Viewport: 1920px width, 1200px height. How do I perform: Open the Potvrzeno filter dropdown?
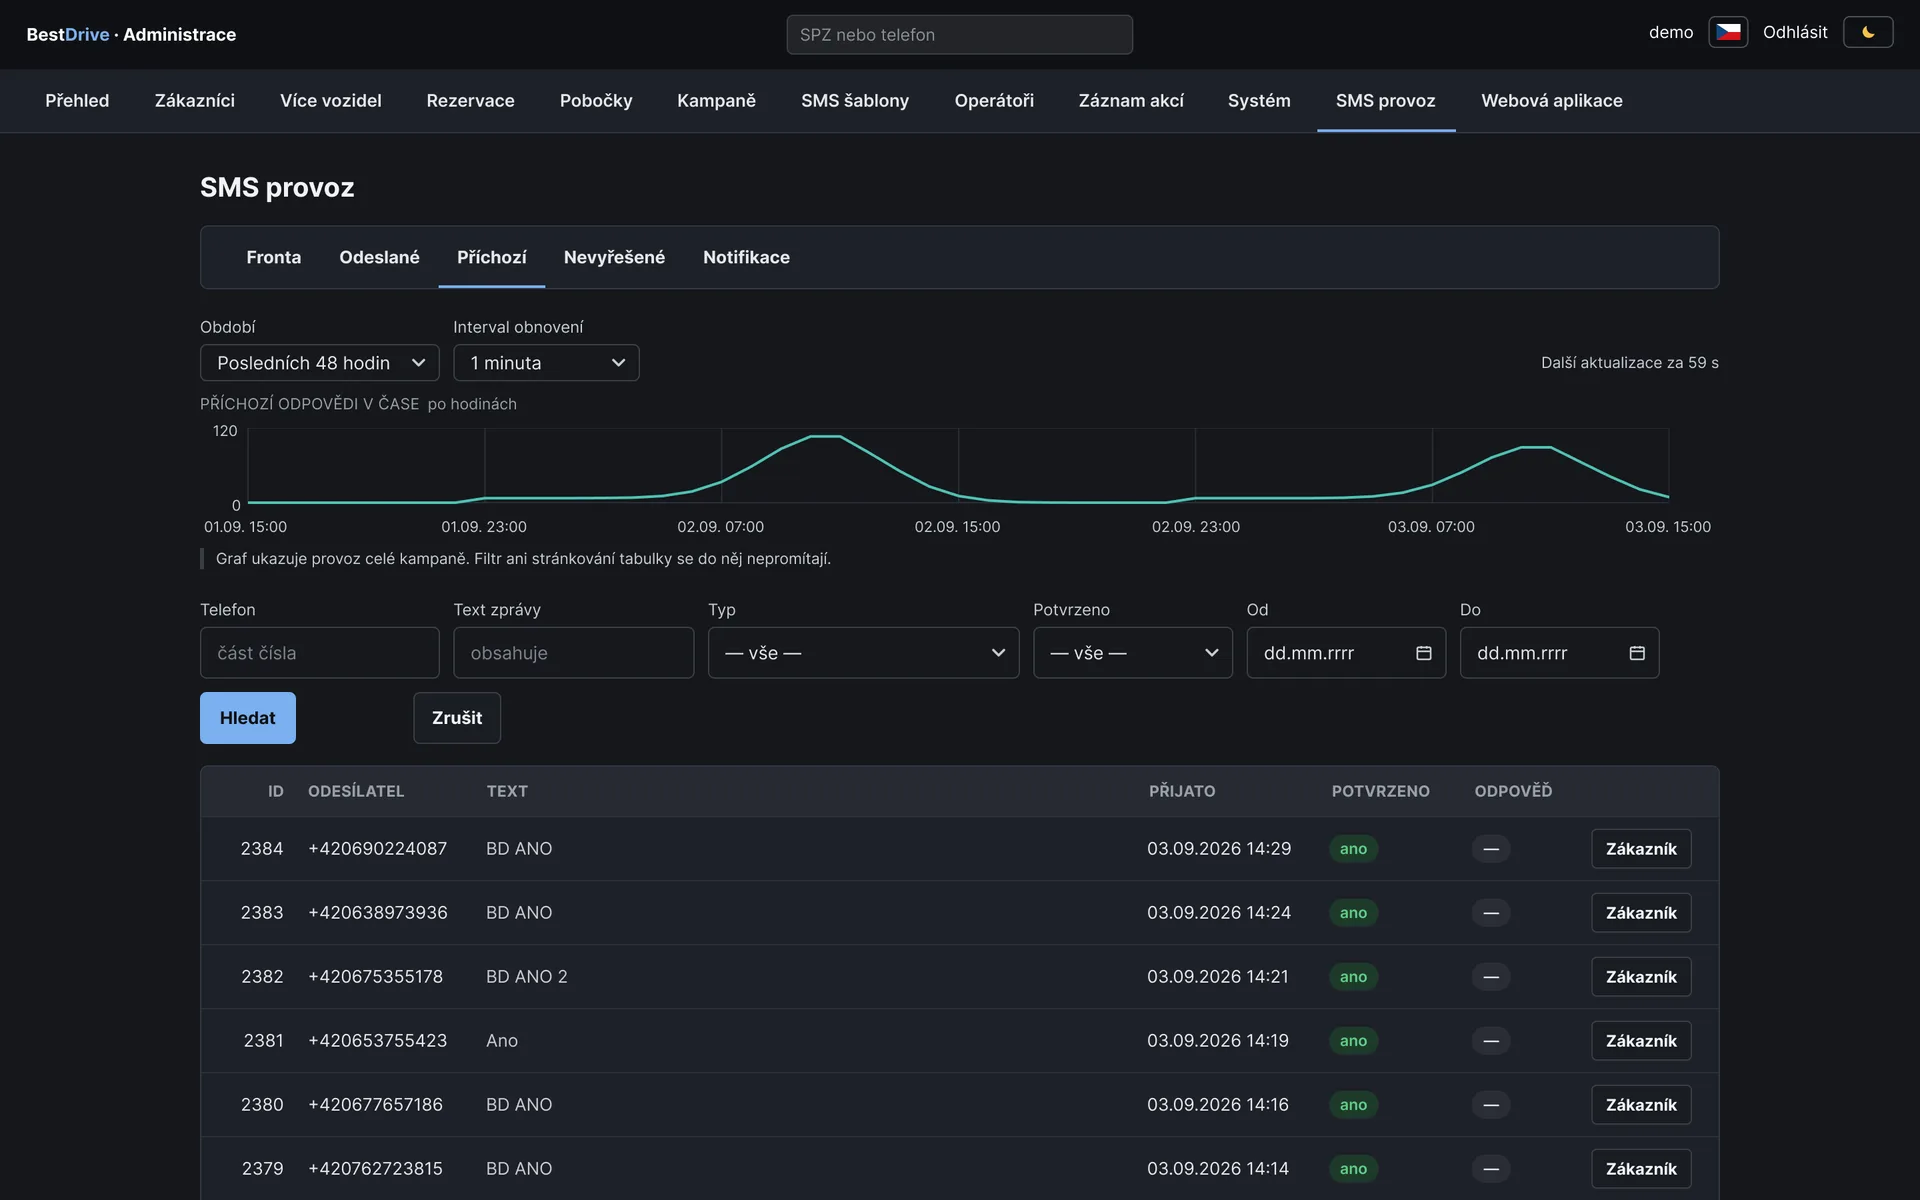[x=1132, y=653]
